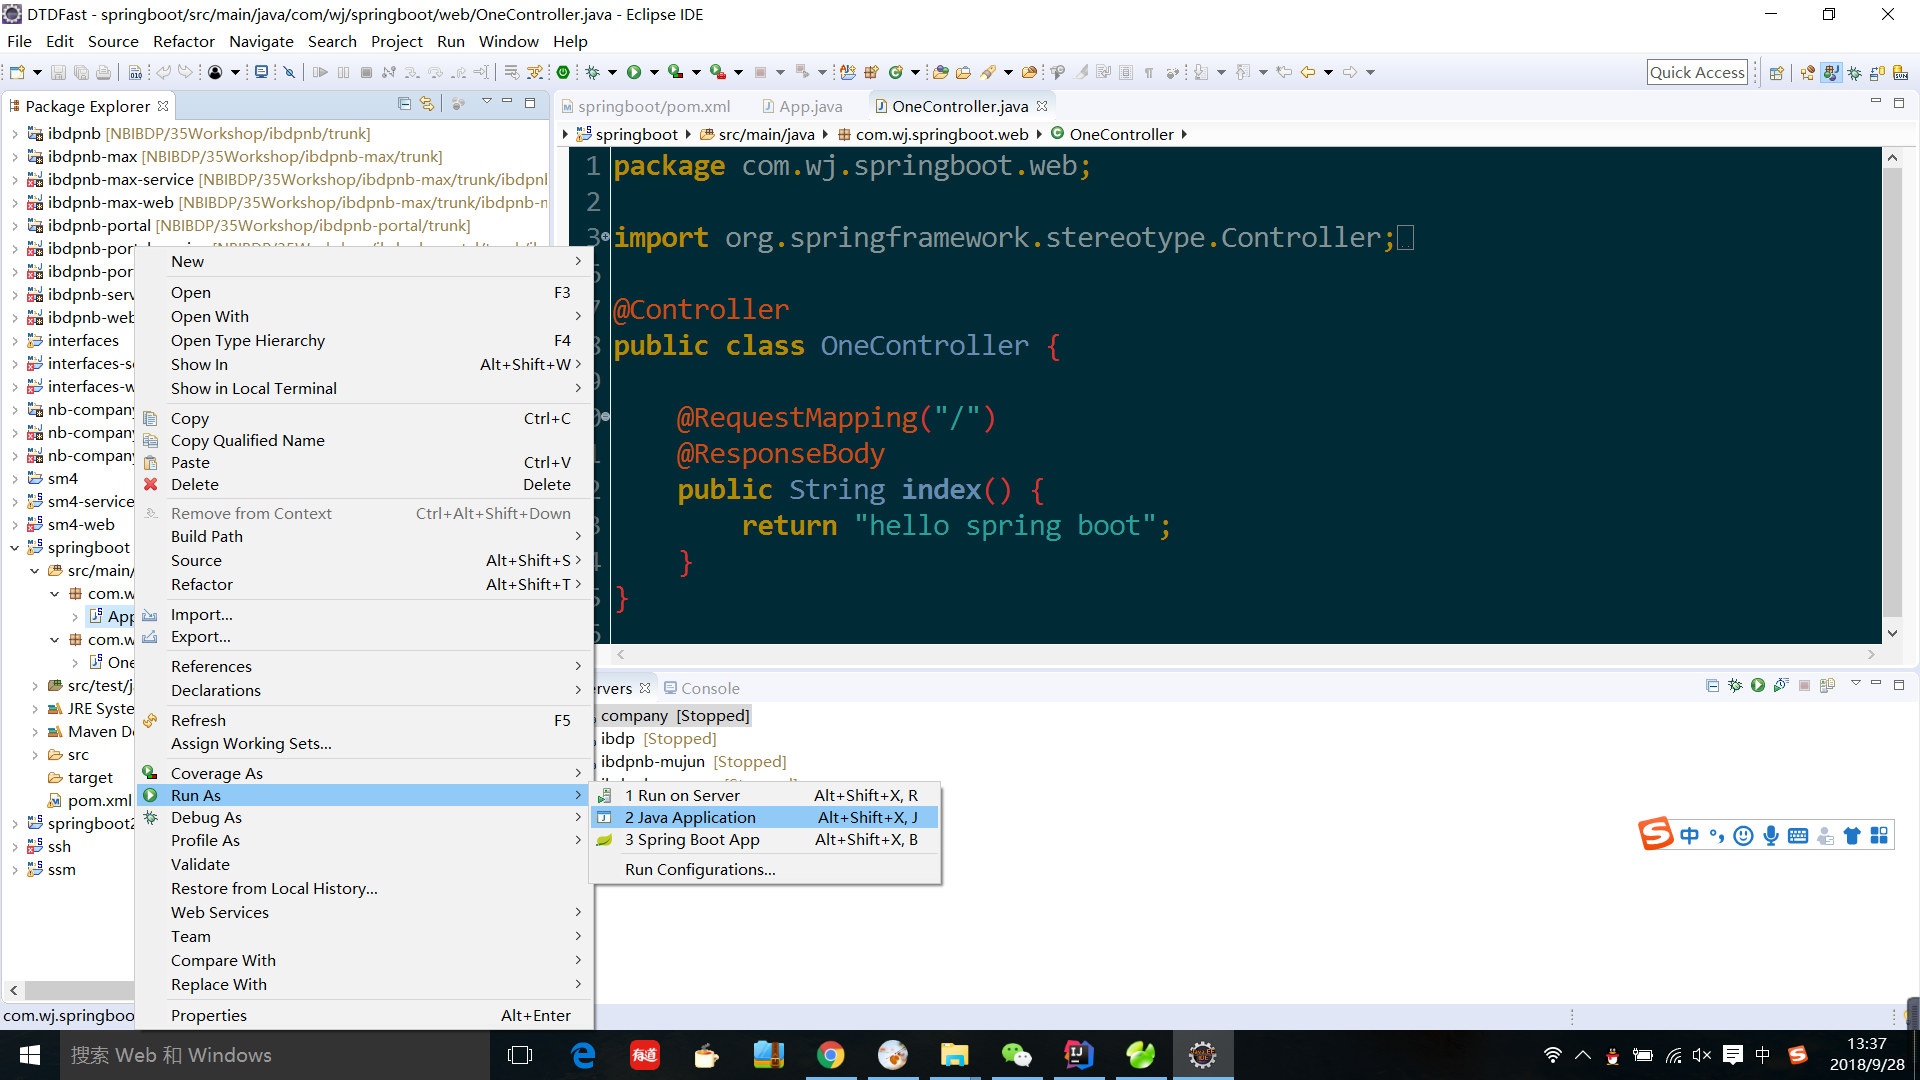
Task: Open Debug As submenu
Action: pos(365,818)
